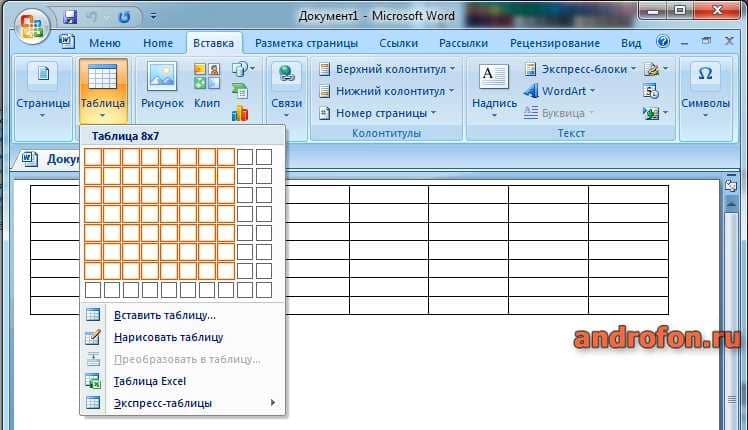Expand the Страницы group button
The width and height of the screenshot is (748, 430).
43,91
